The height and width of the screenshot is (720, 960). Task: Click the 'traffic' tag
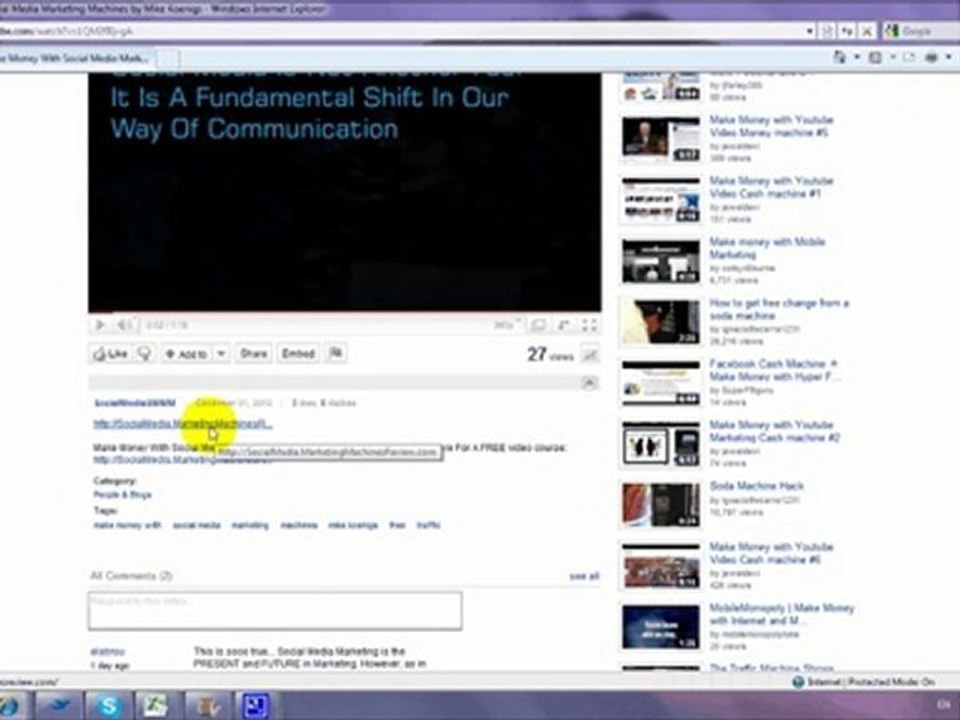tap(429, 525)
